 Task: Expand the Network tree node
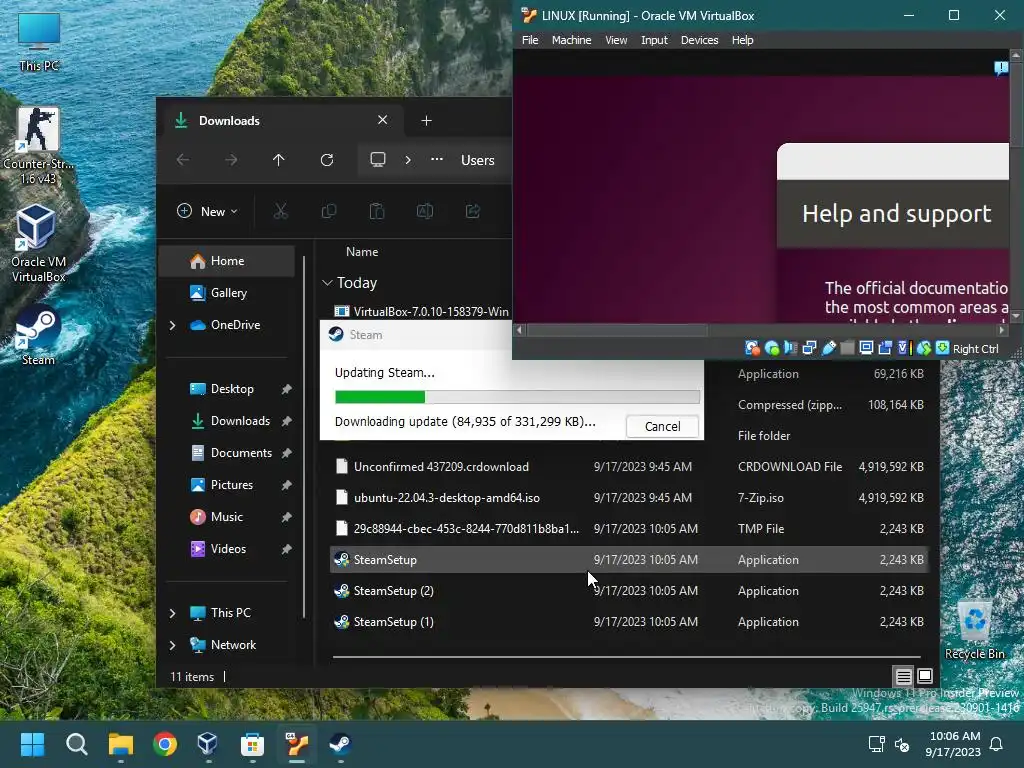coord(172,645)
